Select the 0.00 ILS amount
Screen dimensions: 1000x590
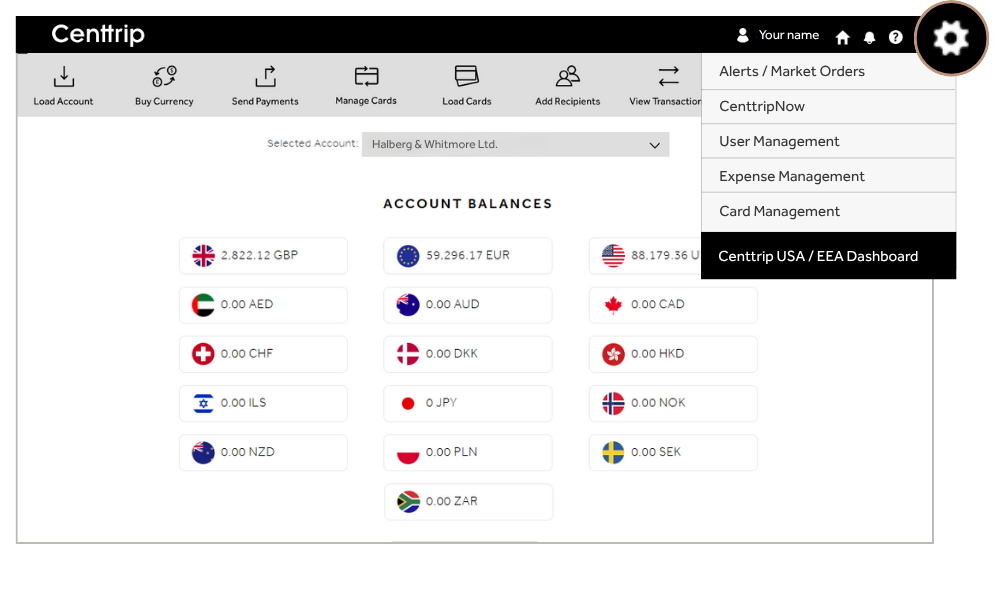244,402
